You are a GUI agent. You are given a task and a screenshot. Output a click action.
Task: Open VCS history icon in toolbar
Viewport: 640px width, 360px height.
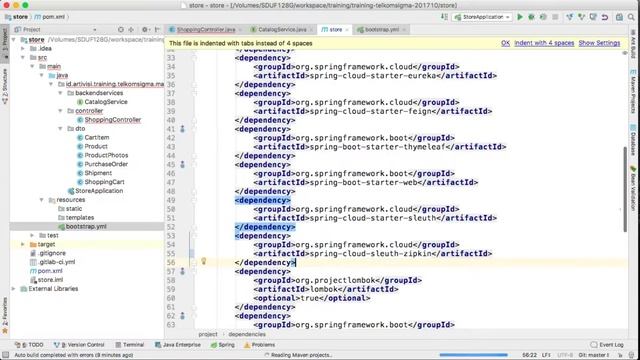coord(593,17)
